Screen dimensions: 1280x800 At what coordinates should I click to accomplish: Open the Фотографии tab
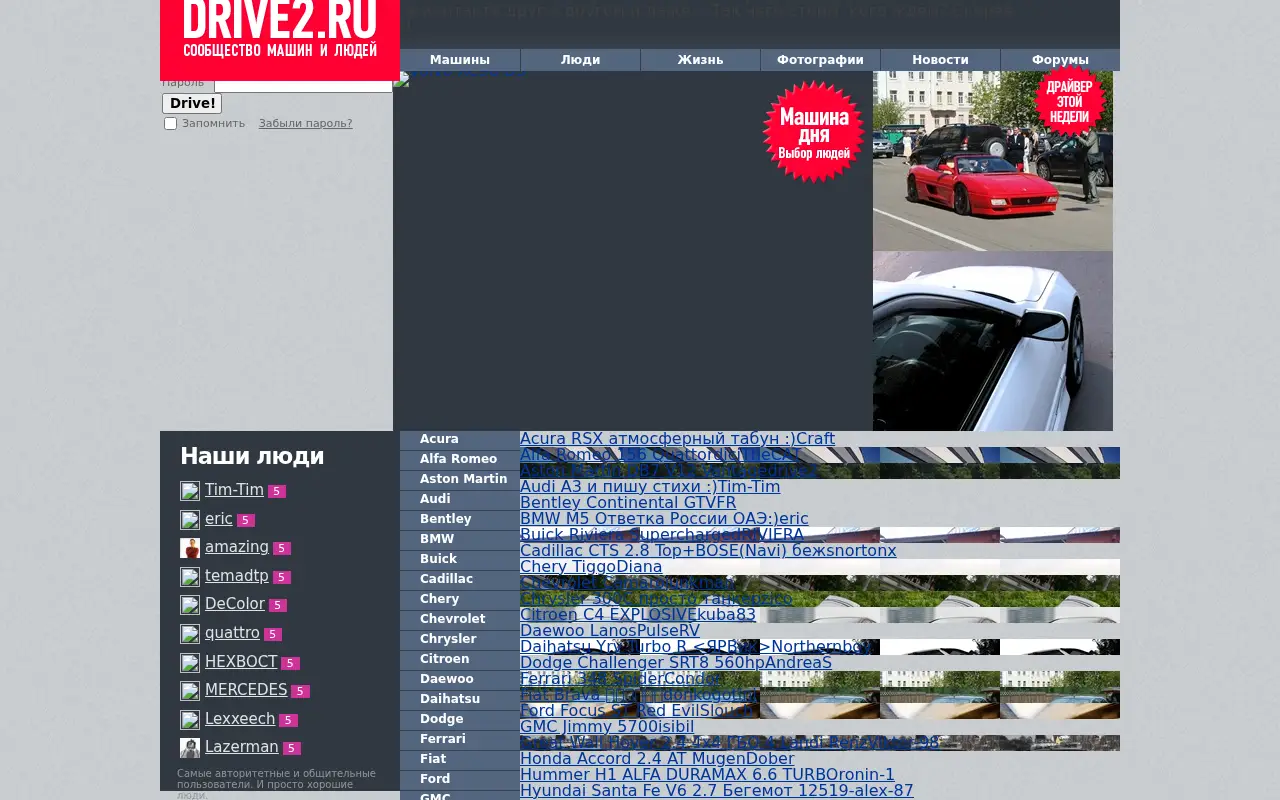click(820, 60)
